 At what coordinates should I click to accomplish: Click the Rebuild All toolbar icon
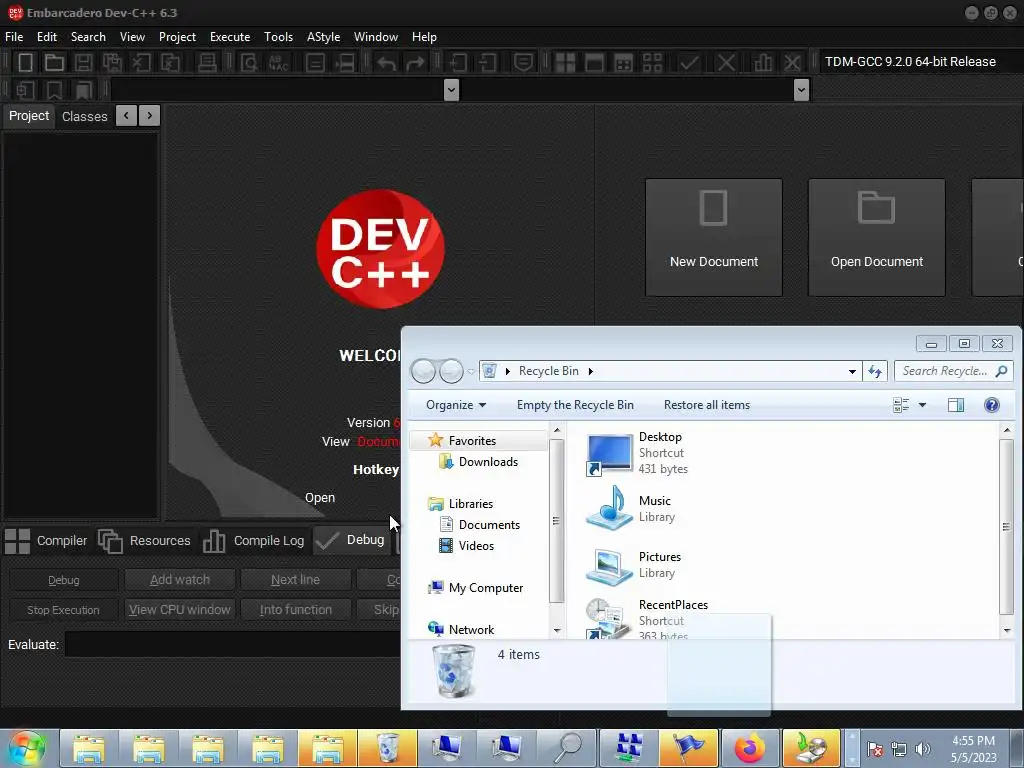(x=652, y=63)
